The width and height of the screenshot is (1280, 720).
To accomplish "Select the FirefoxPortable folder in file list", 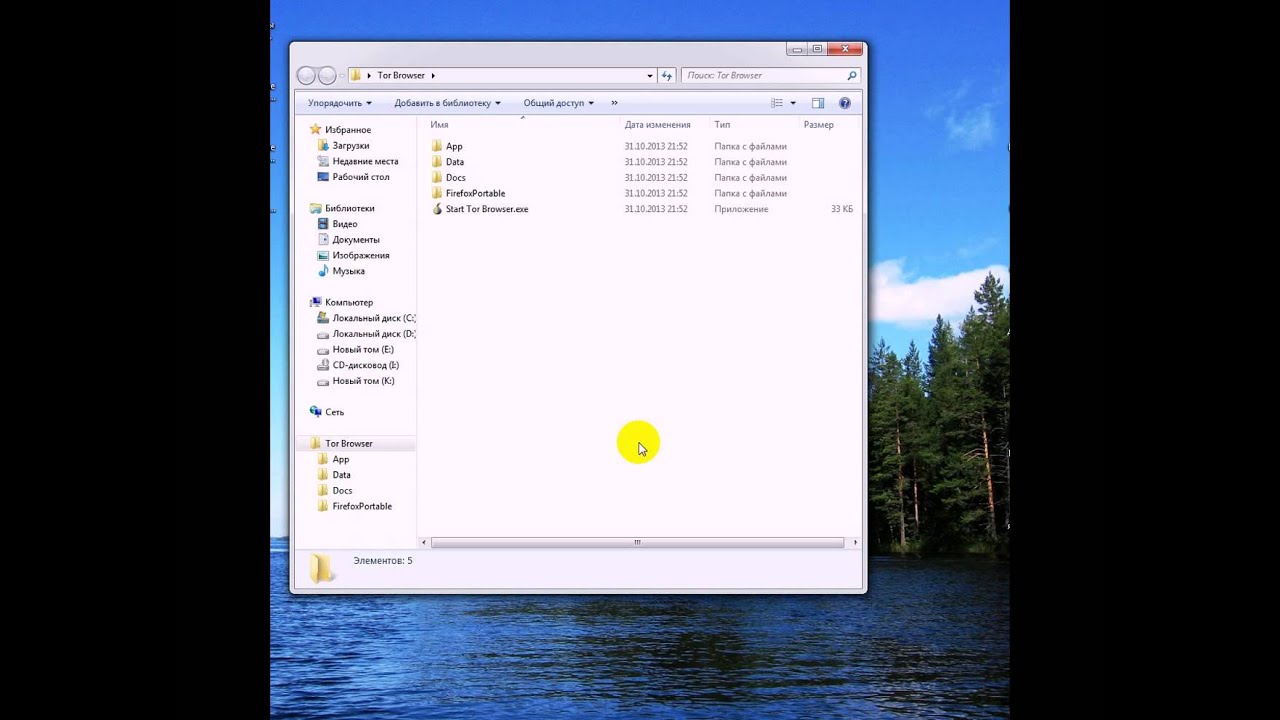I will (x=475, y=193).
